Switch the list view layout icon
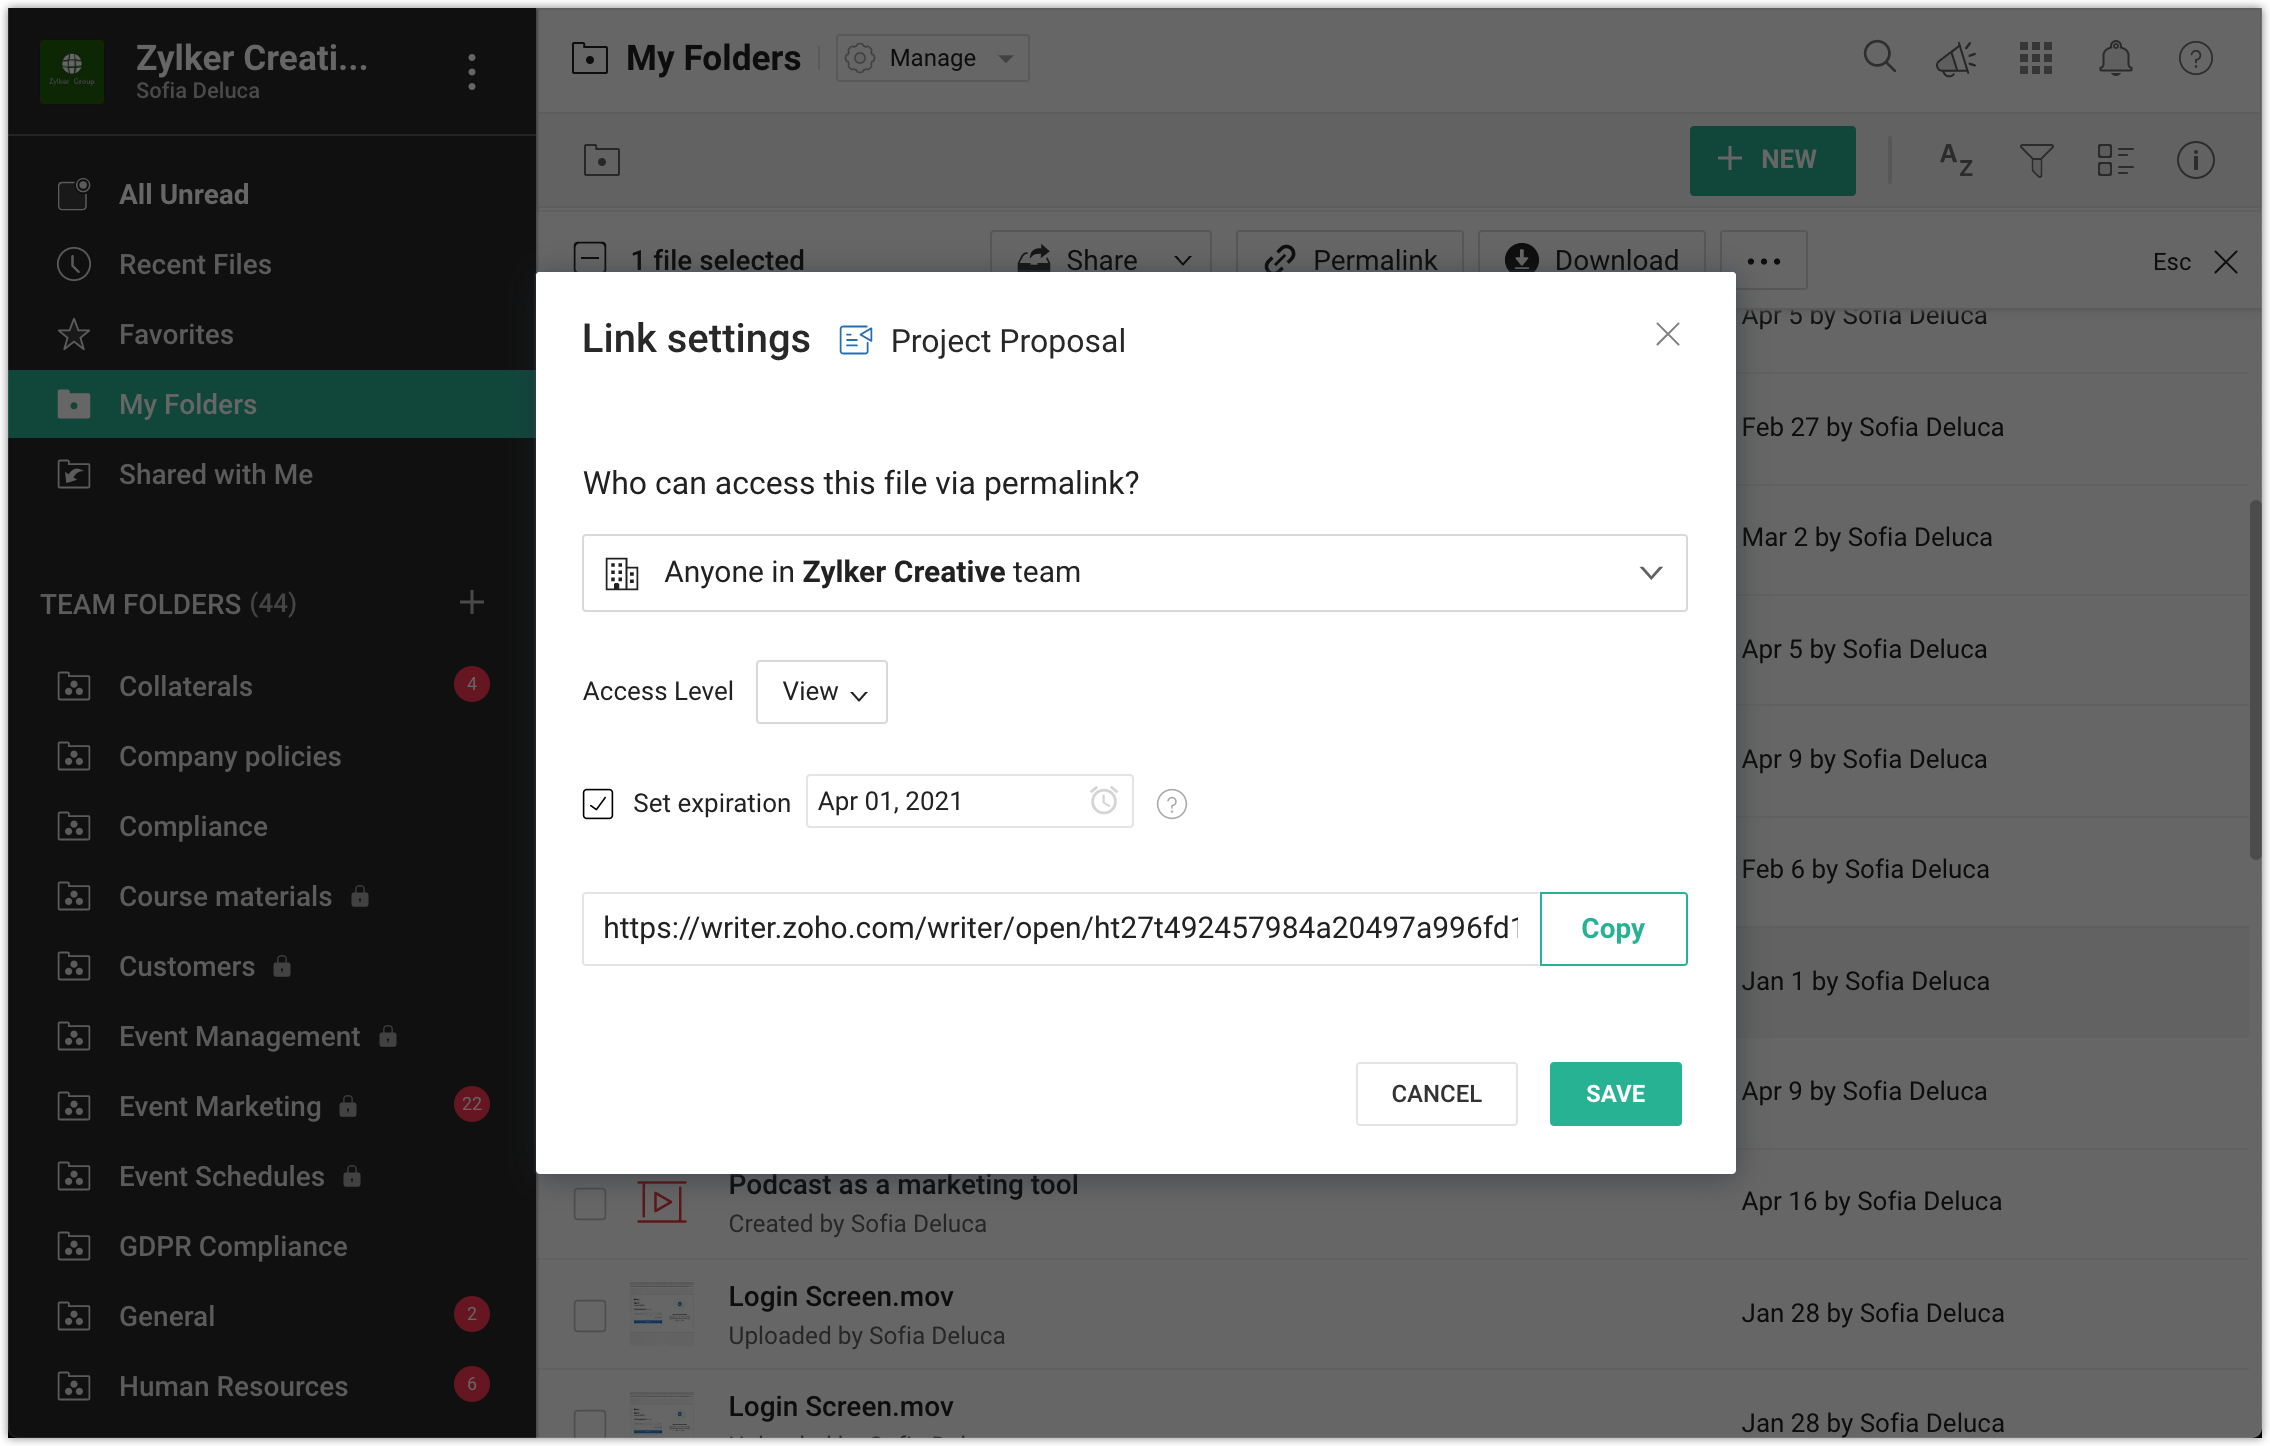 tap(2115, 160)
